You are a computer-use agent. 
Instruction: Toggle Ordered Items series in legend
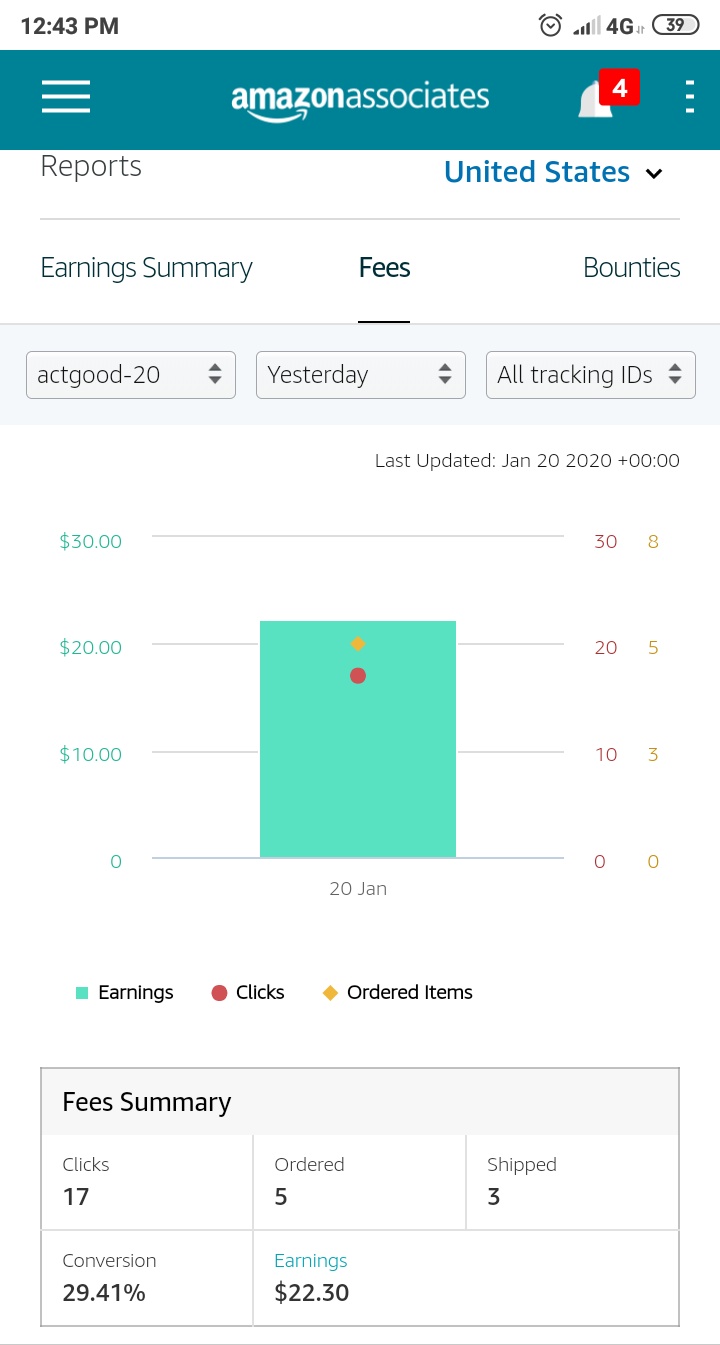pos(398,993)
